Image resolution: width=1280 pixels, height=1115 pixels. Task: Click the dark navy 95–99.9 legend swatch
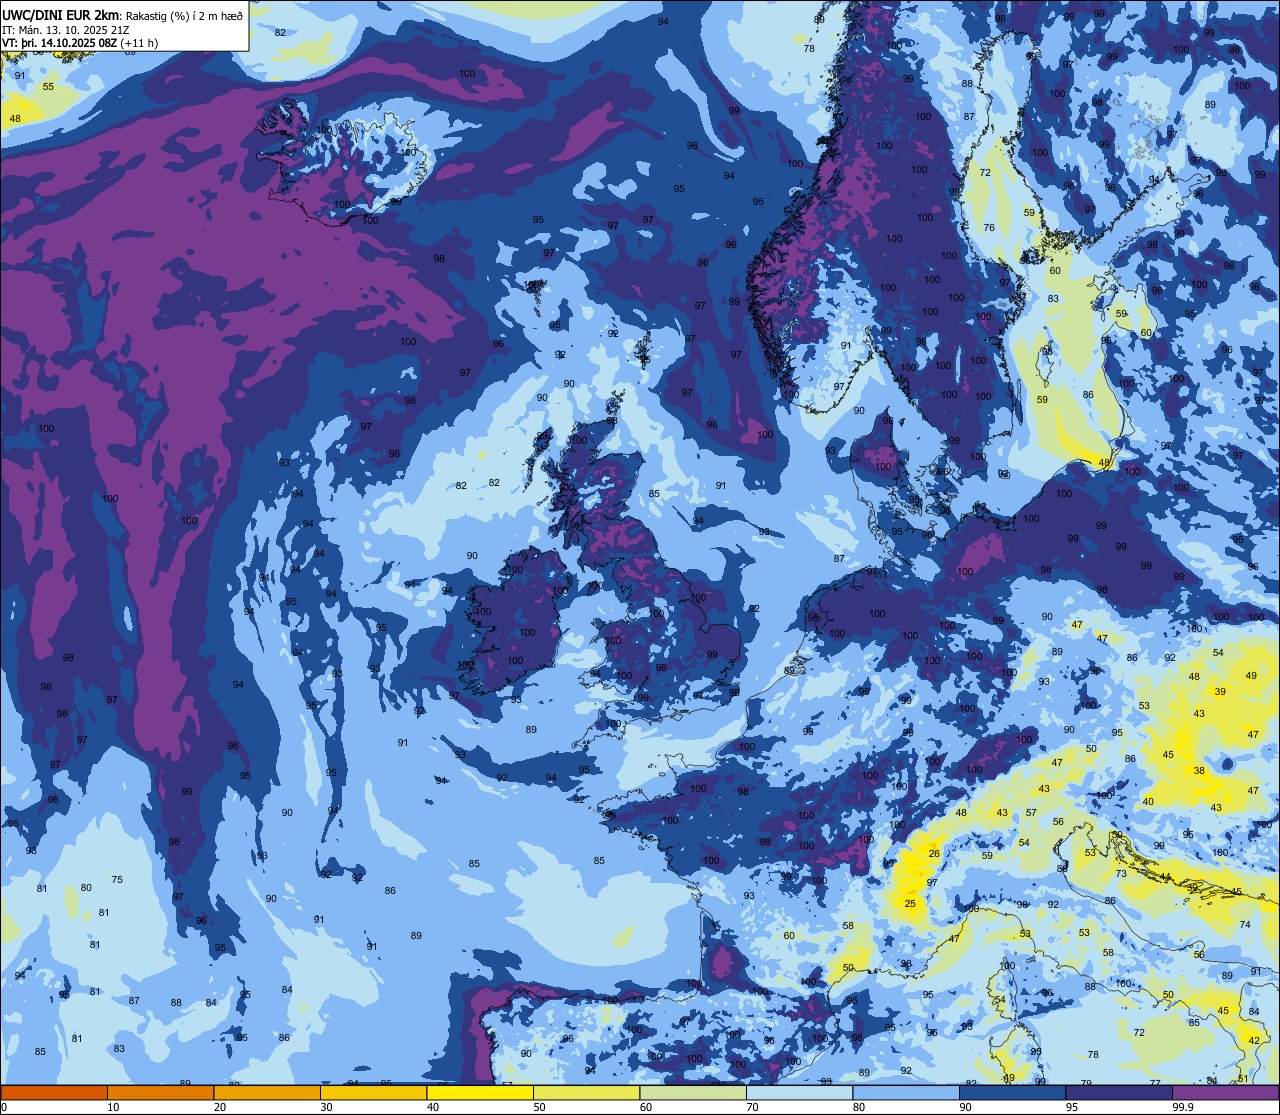pos(1119,1092)
